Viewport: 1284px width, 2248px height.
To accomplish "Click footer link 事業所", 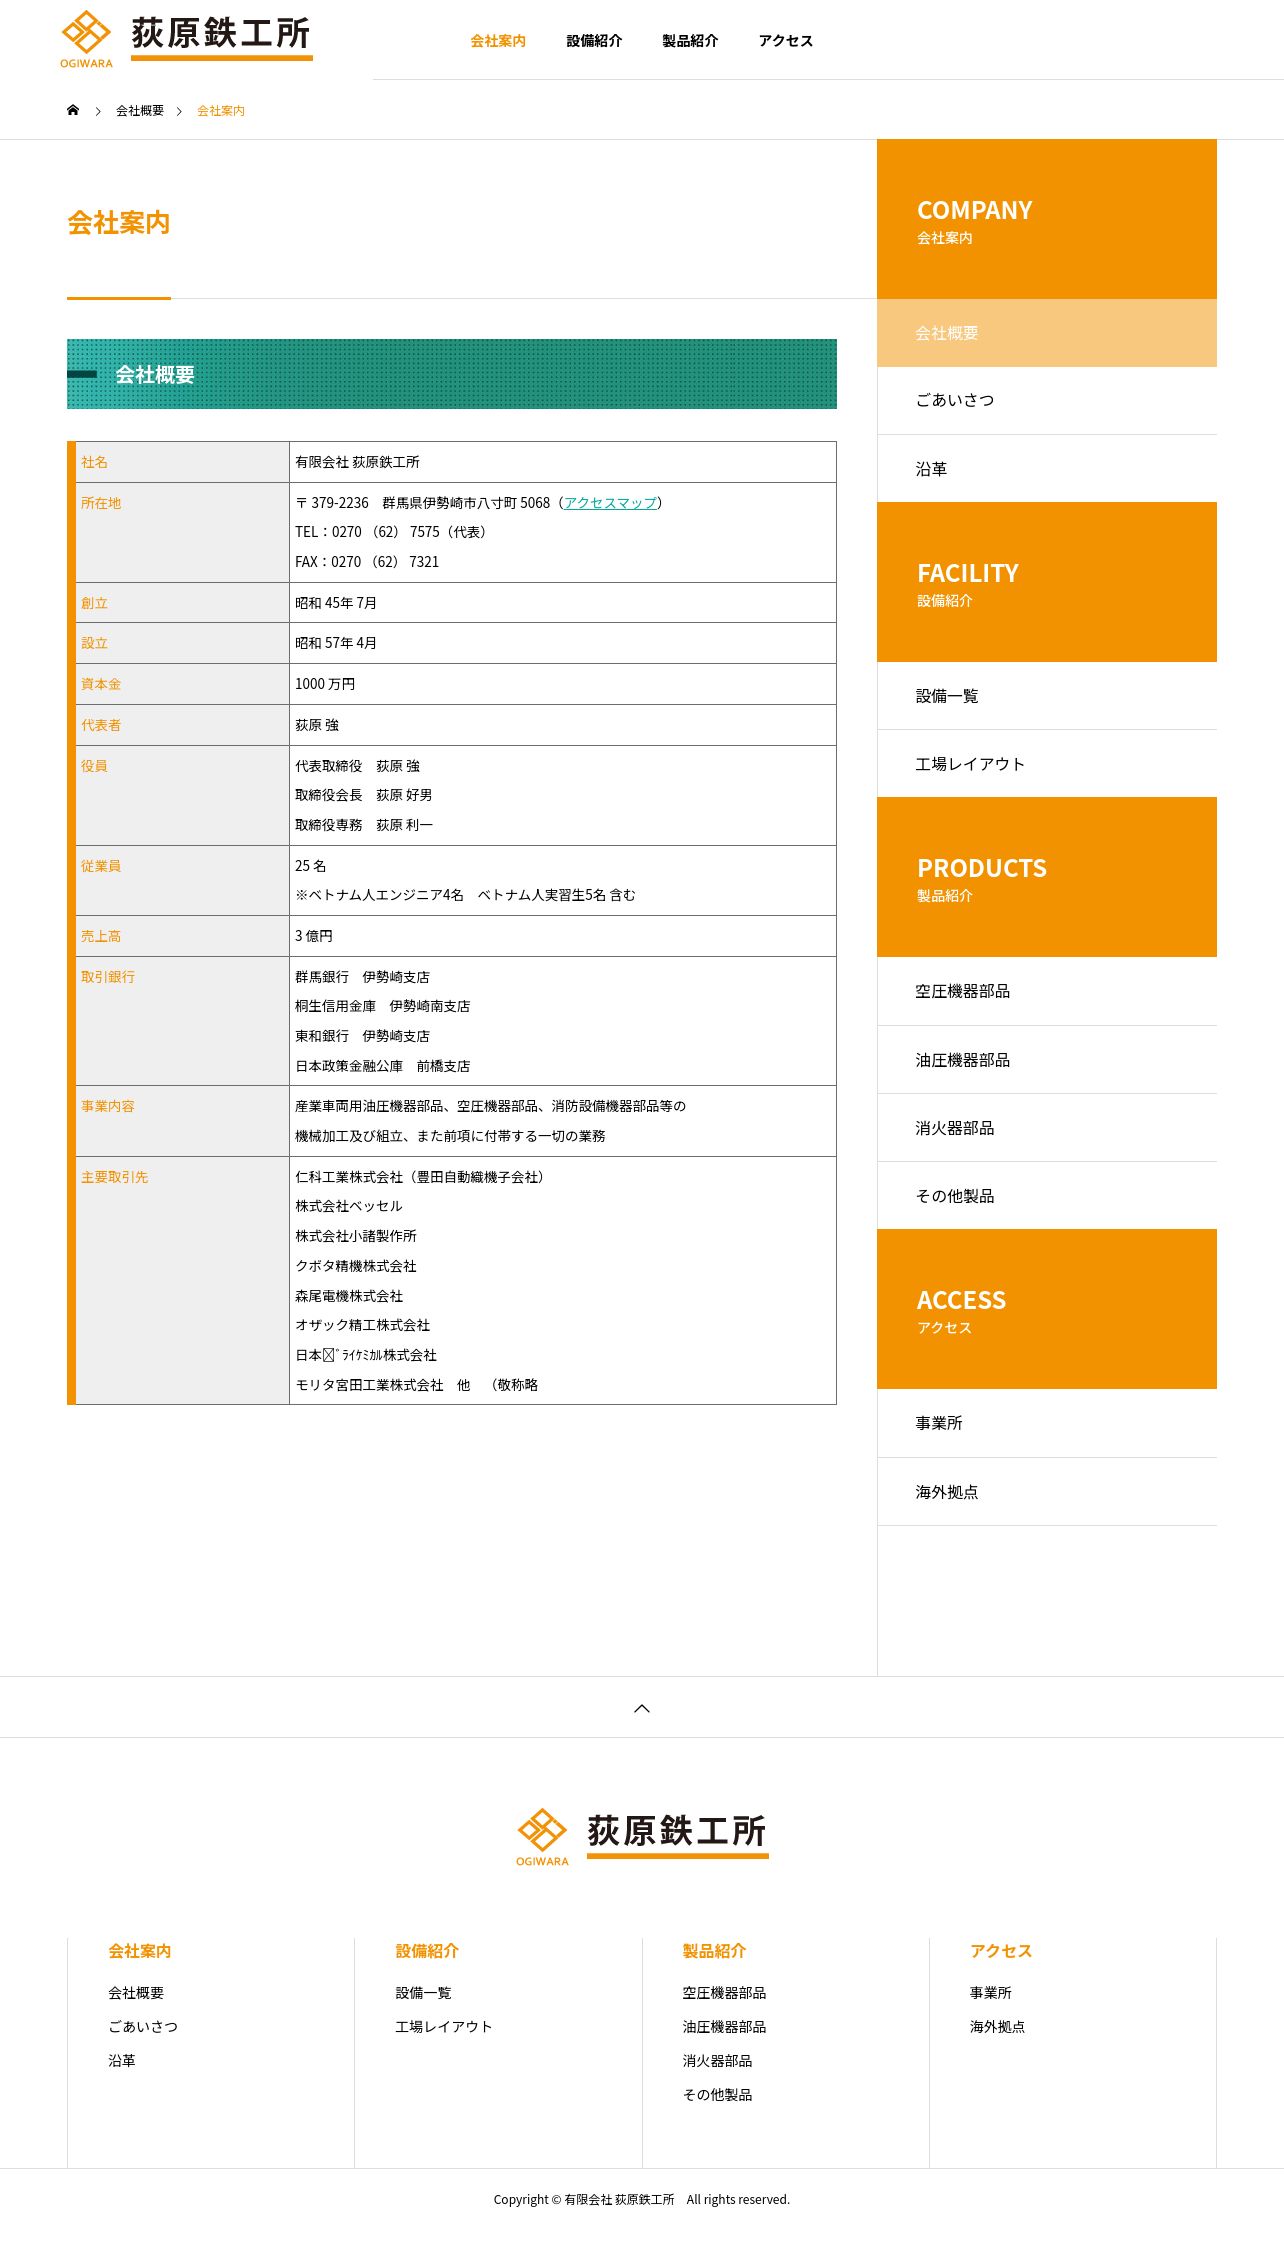I will (990, 1993).
